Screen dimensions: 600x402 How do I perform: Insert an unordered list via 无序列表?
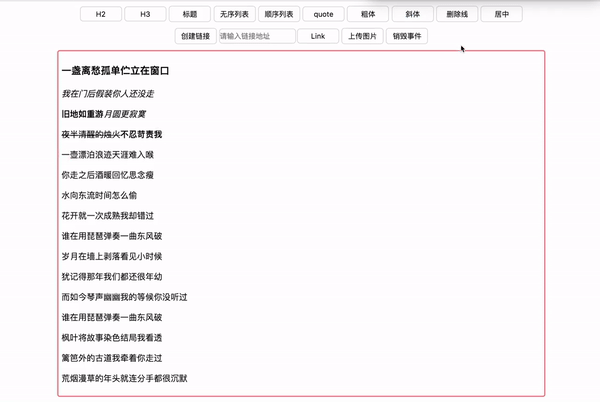click(x=234, y=14)
